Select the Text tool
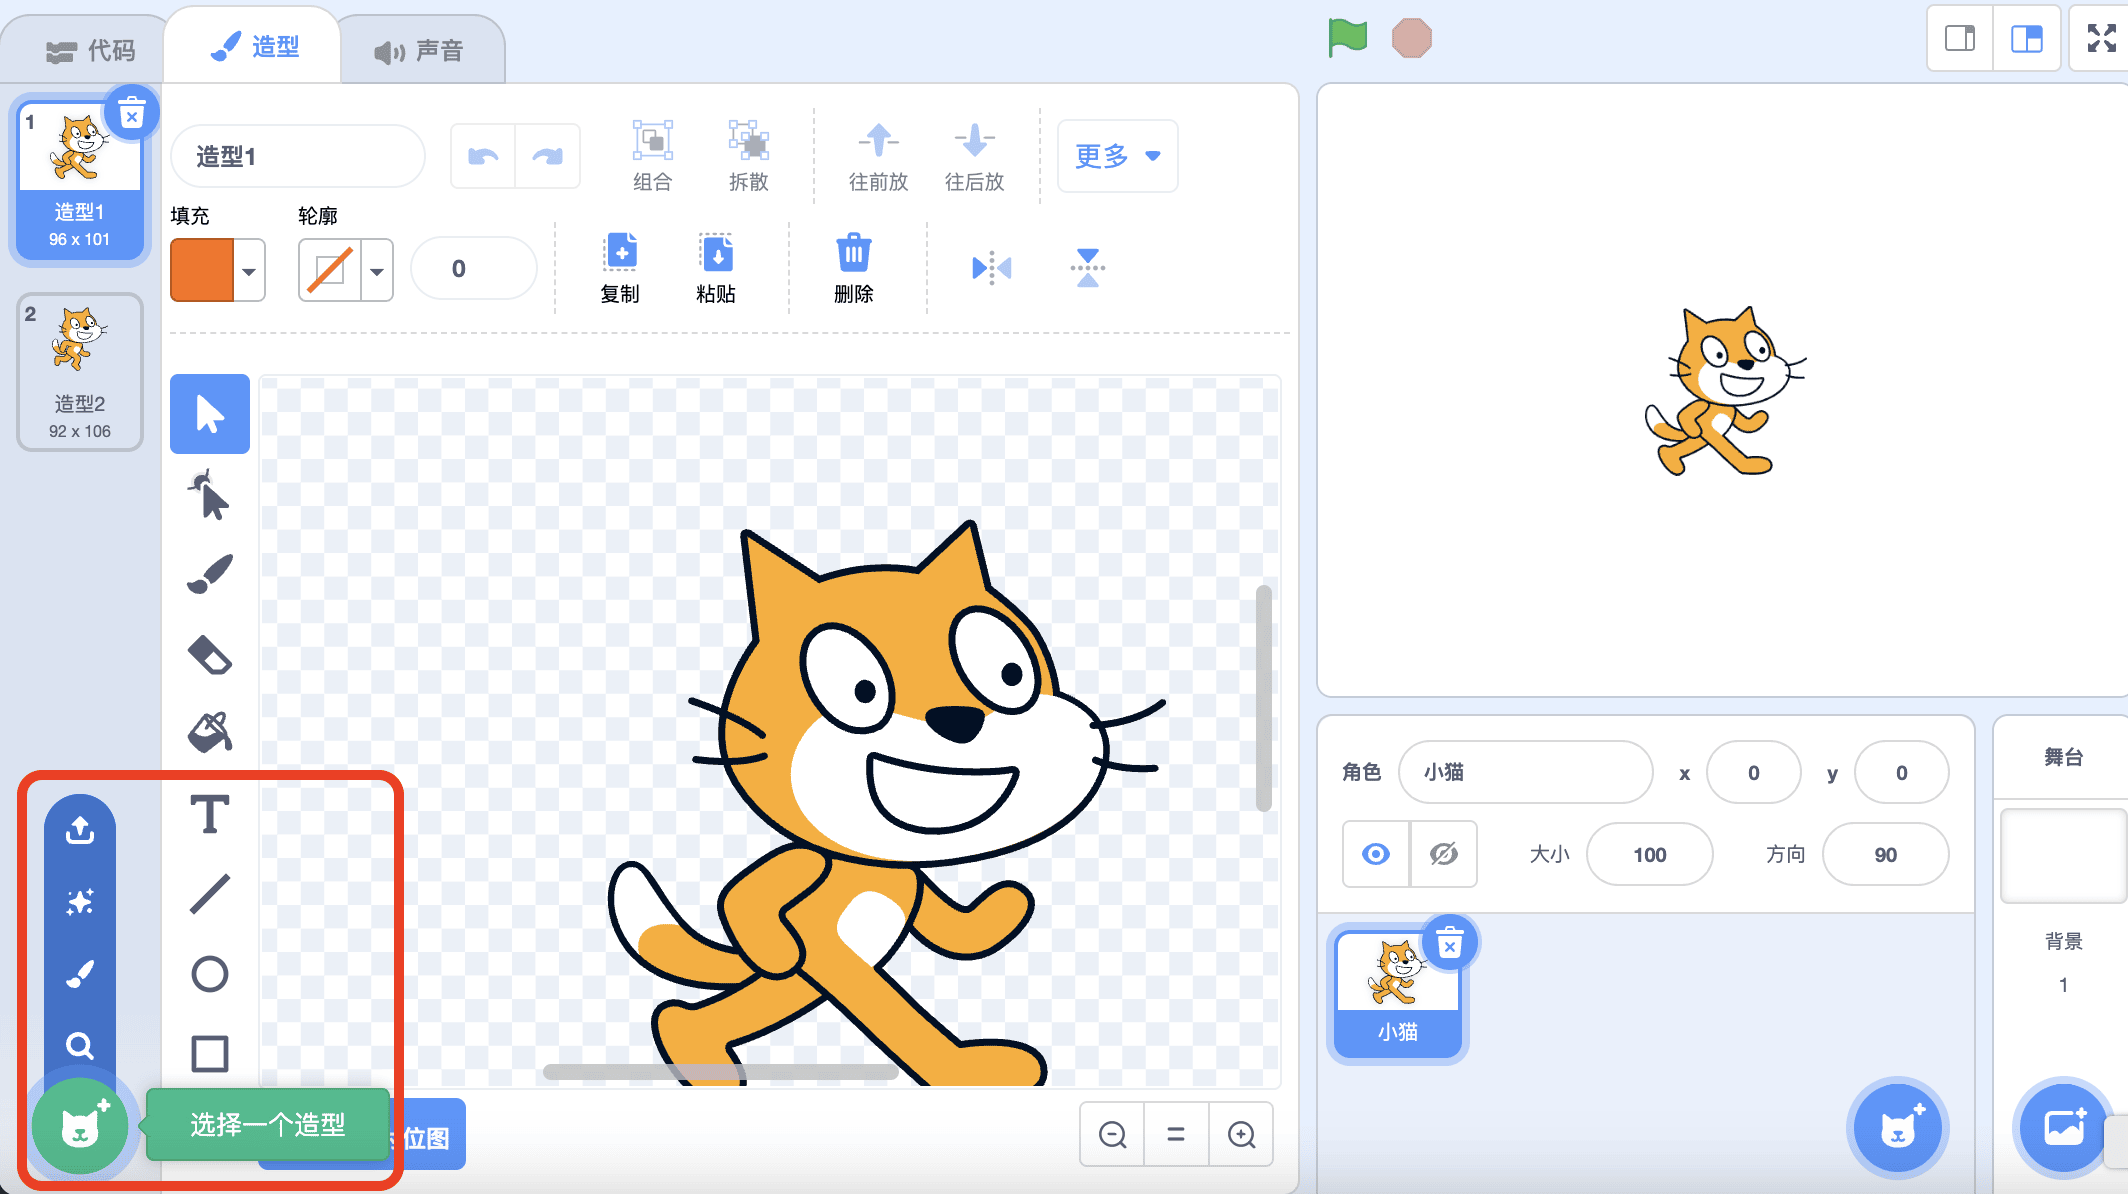This screenshot has width=2128, height=1194. click(x=209, y=814)
